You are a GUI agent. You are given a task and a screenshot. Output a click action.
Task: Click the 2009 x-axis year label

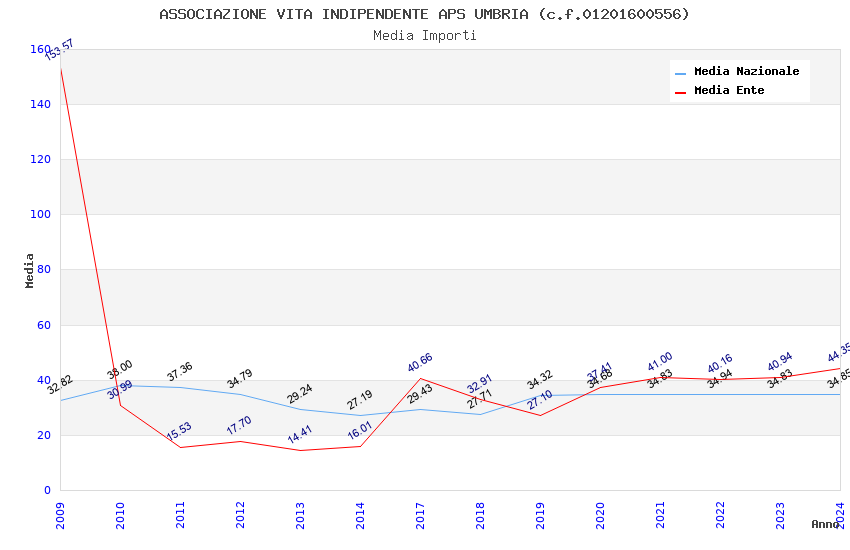tap(60, 515)
